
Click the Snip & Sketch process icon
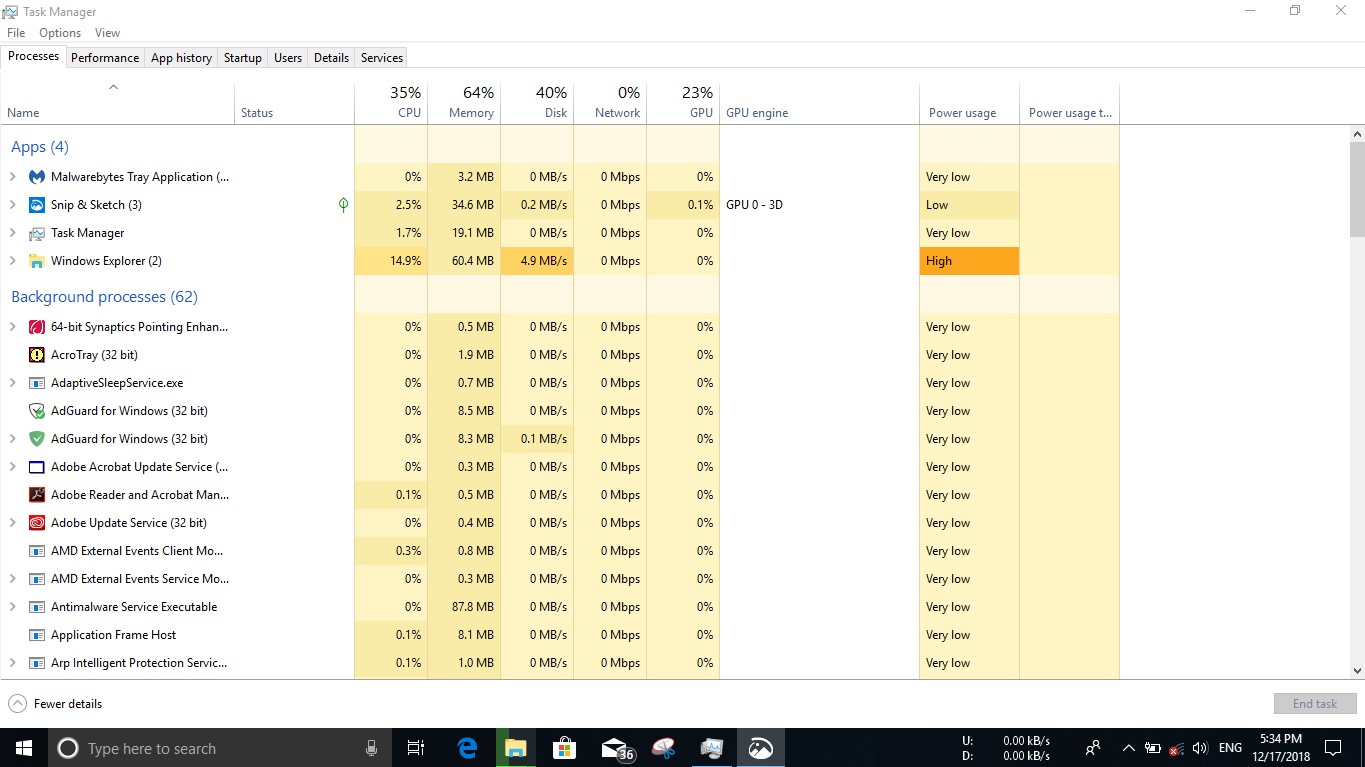click(37, 205)
